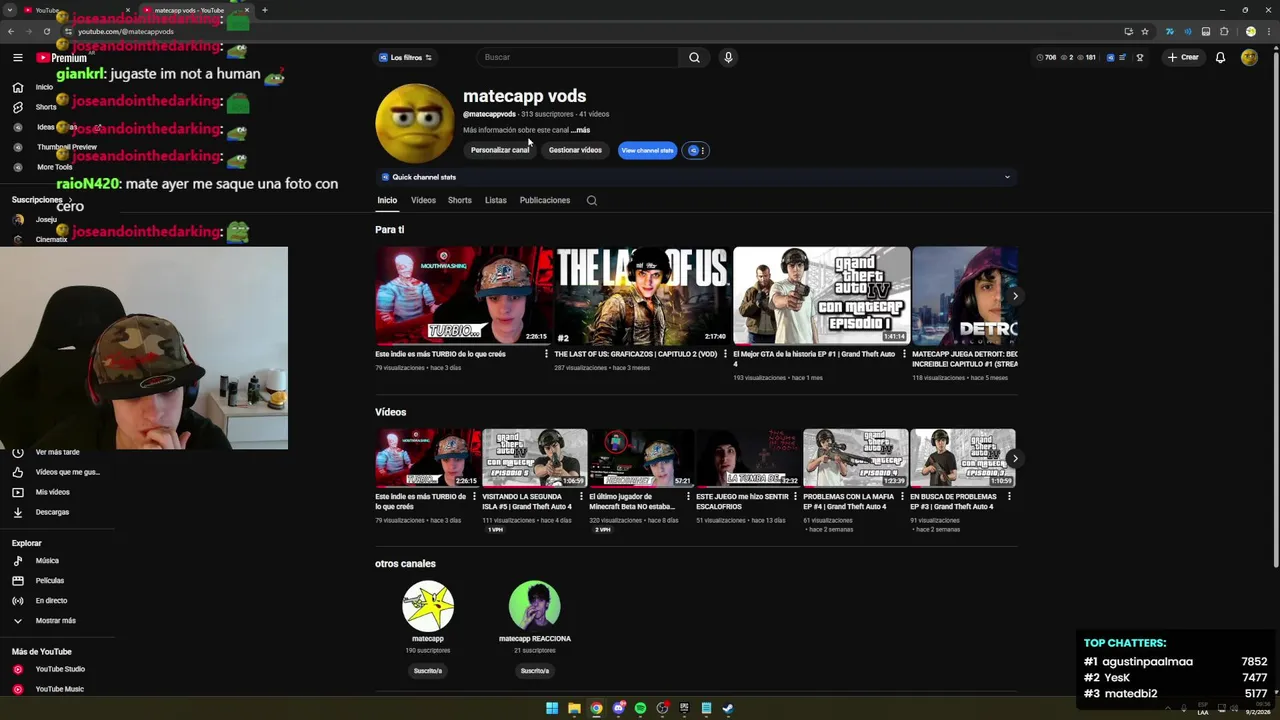
Task: Open the vidIQ options dots beside View channel stats
Action: pyautogui.click(x=695, y=150)
